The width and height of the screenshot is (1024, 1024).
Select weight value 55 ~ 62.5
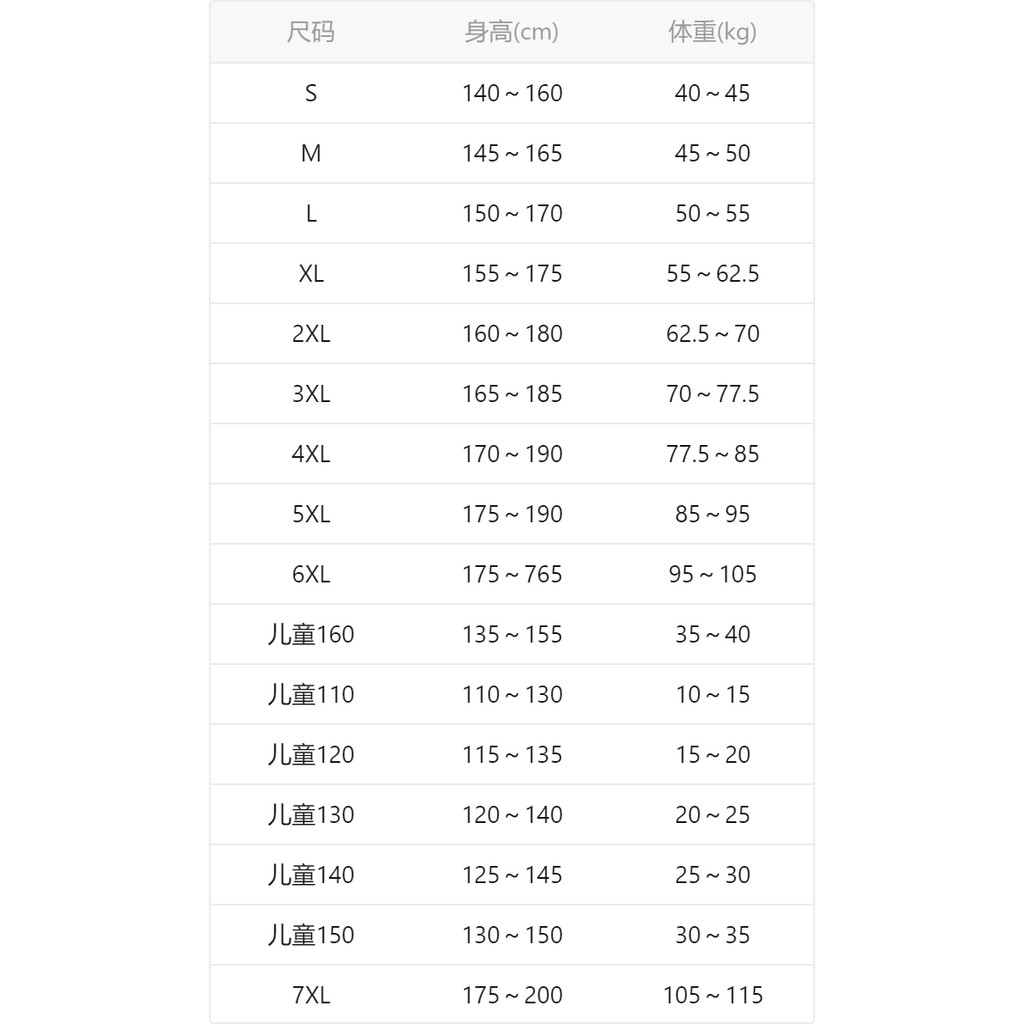(712, 274)
